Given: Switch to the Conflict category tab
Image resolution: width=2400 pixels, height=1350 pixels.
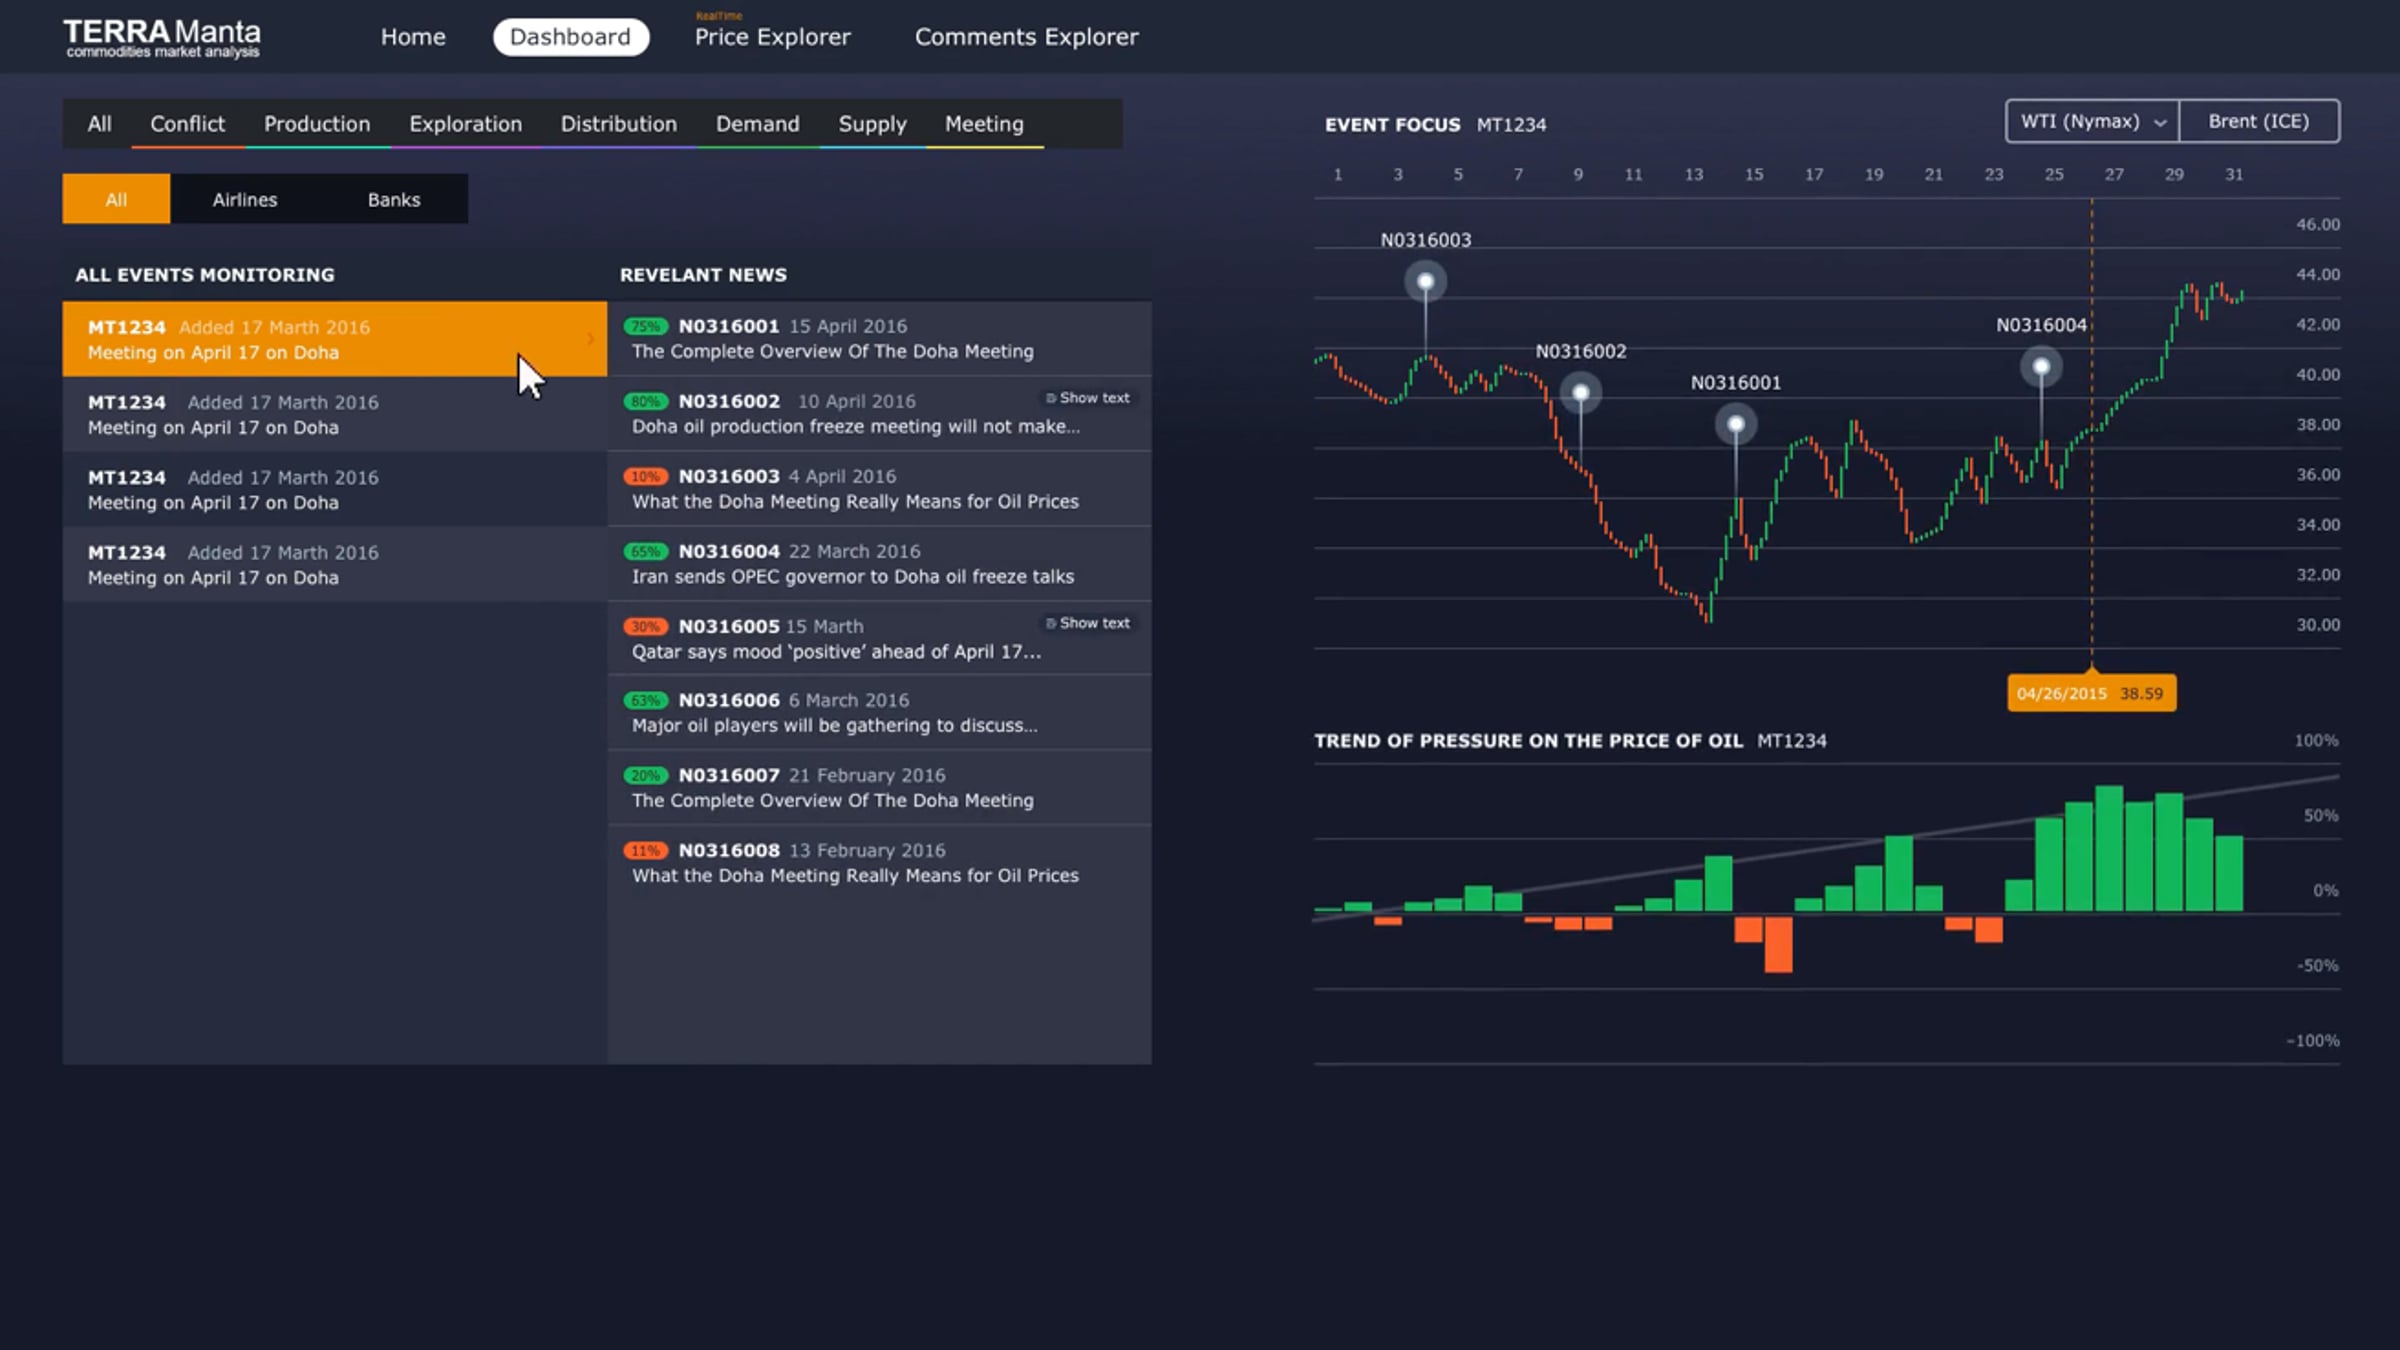Looking at the screenshot, I should [187, 124].
